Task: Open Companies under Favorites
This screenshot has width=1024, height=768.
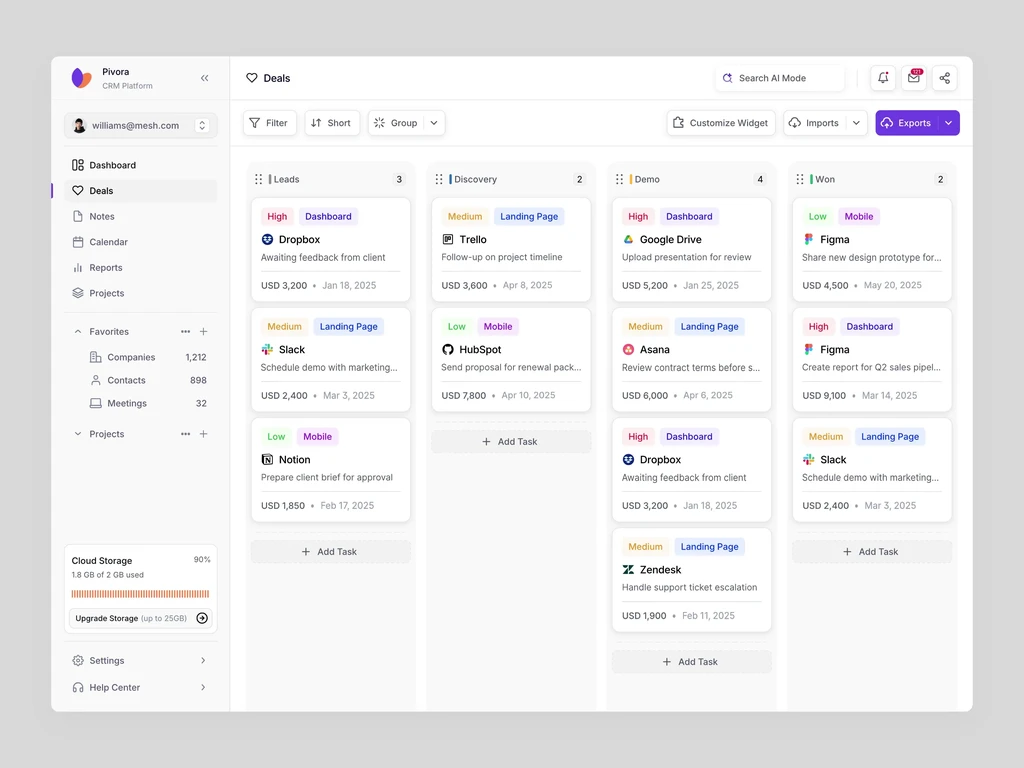Action: click(x=148, y=357)
